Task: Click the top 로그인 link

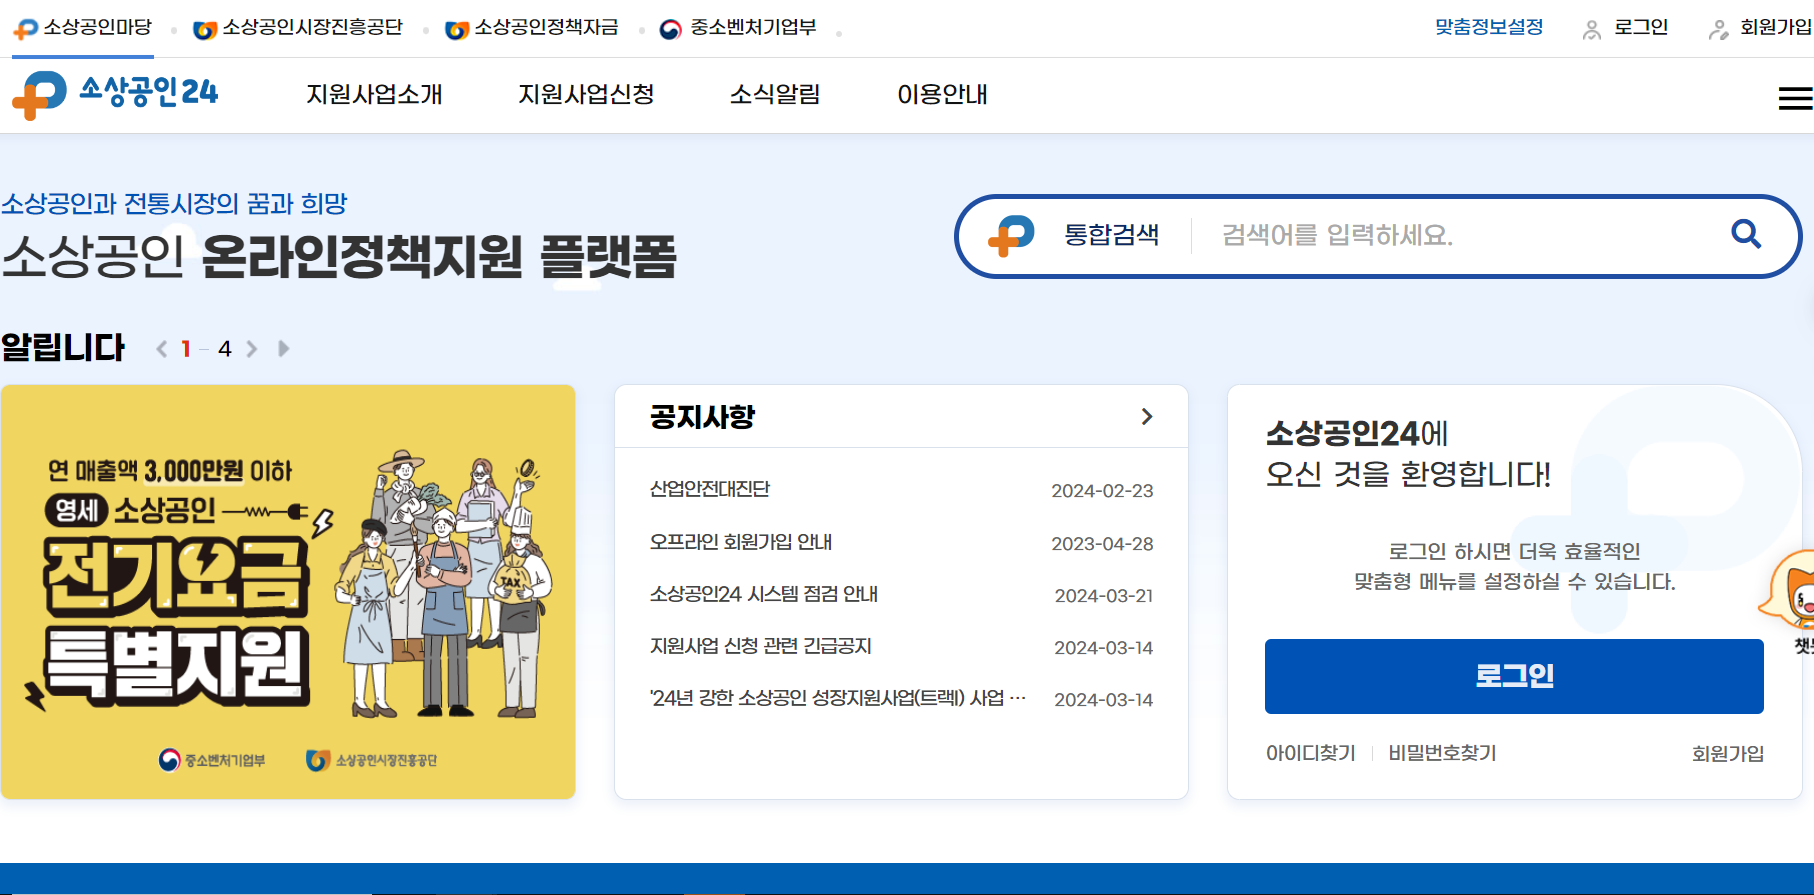Action: click(x=1641, y=27)
